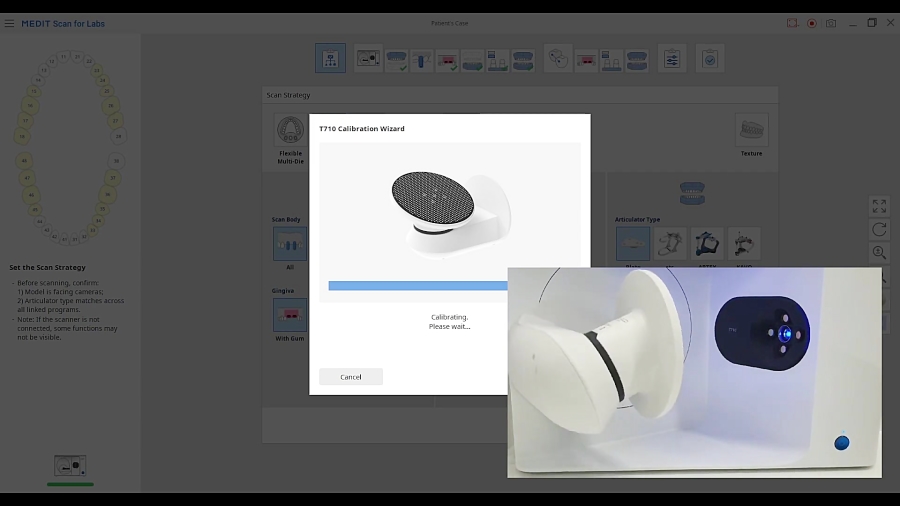Click the rotate view icon

879,230
